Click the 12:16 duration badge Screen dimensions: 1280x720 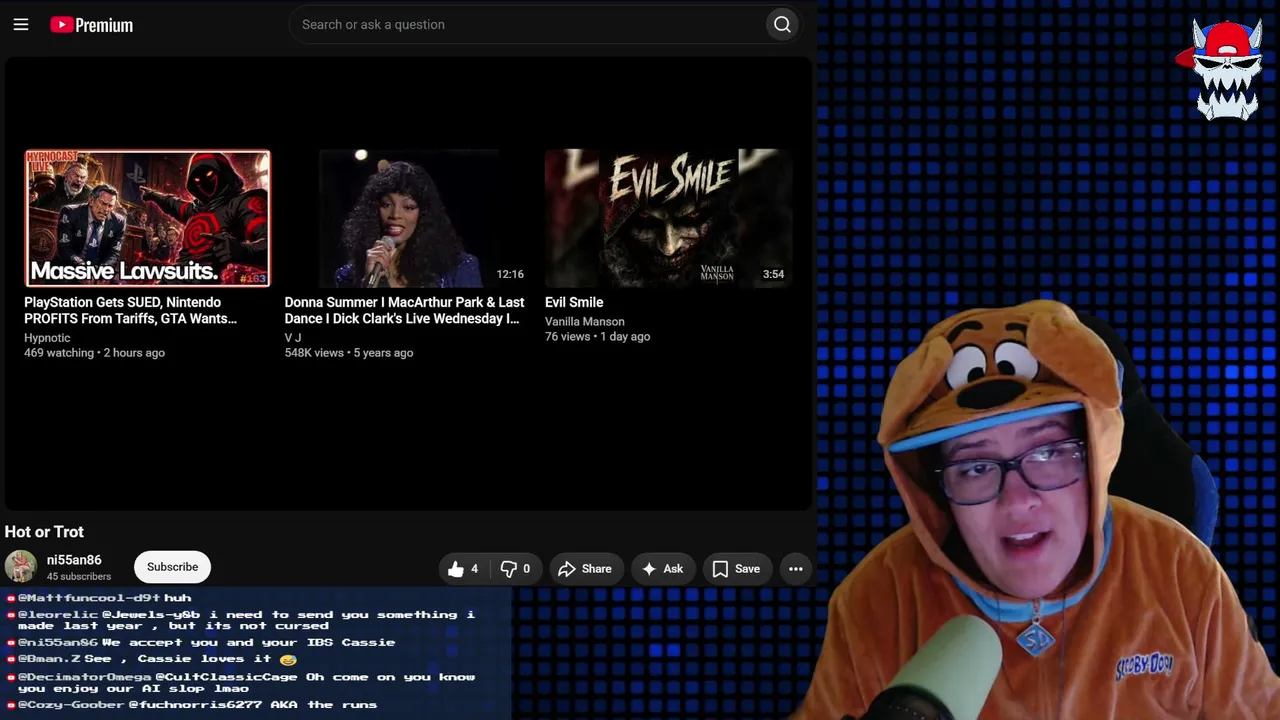pos(510,274)
